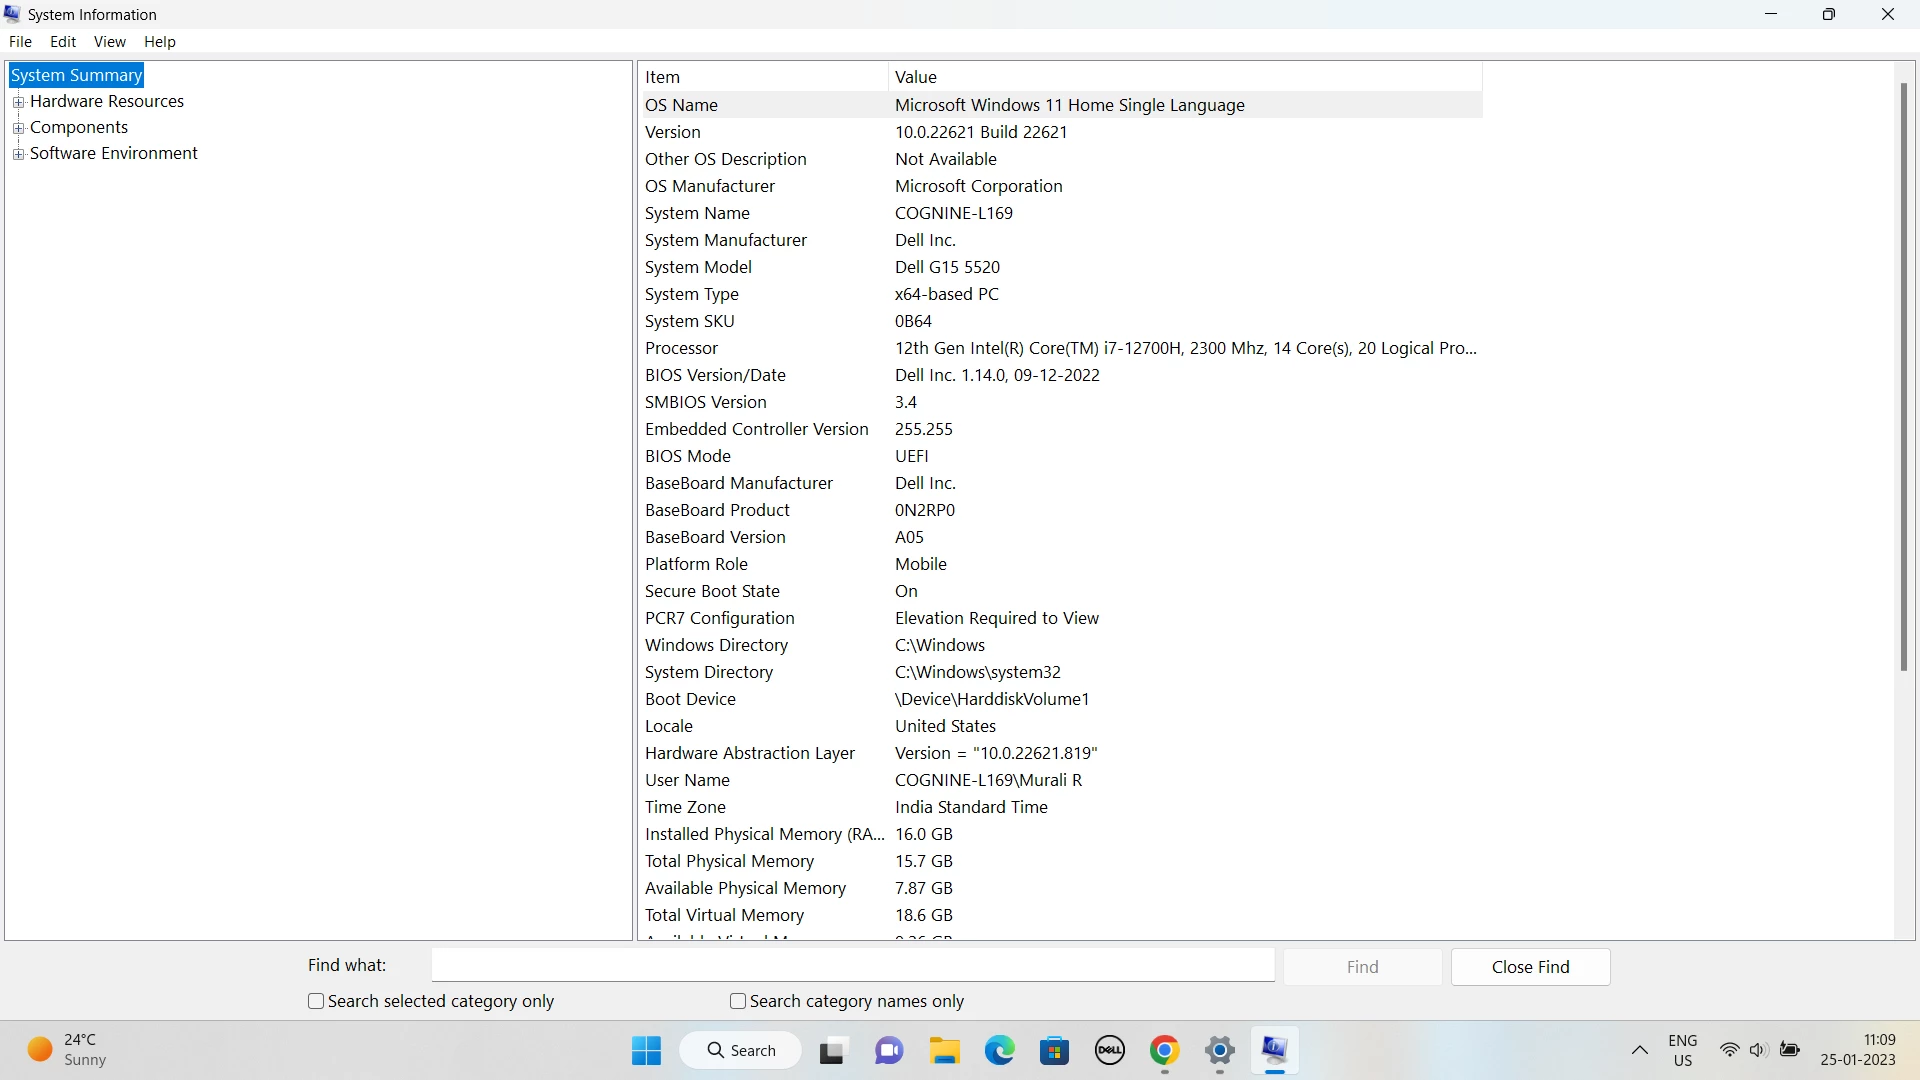Open the Dell app icon in the taskbar
This screenshot has width=1920, height=1080.
[x=1109, y=1050]
